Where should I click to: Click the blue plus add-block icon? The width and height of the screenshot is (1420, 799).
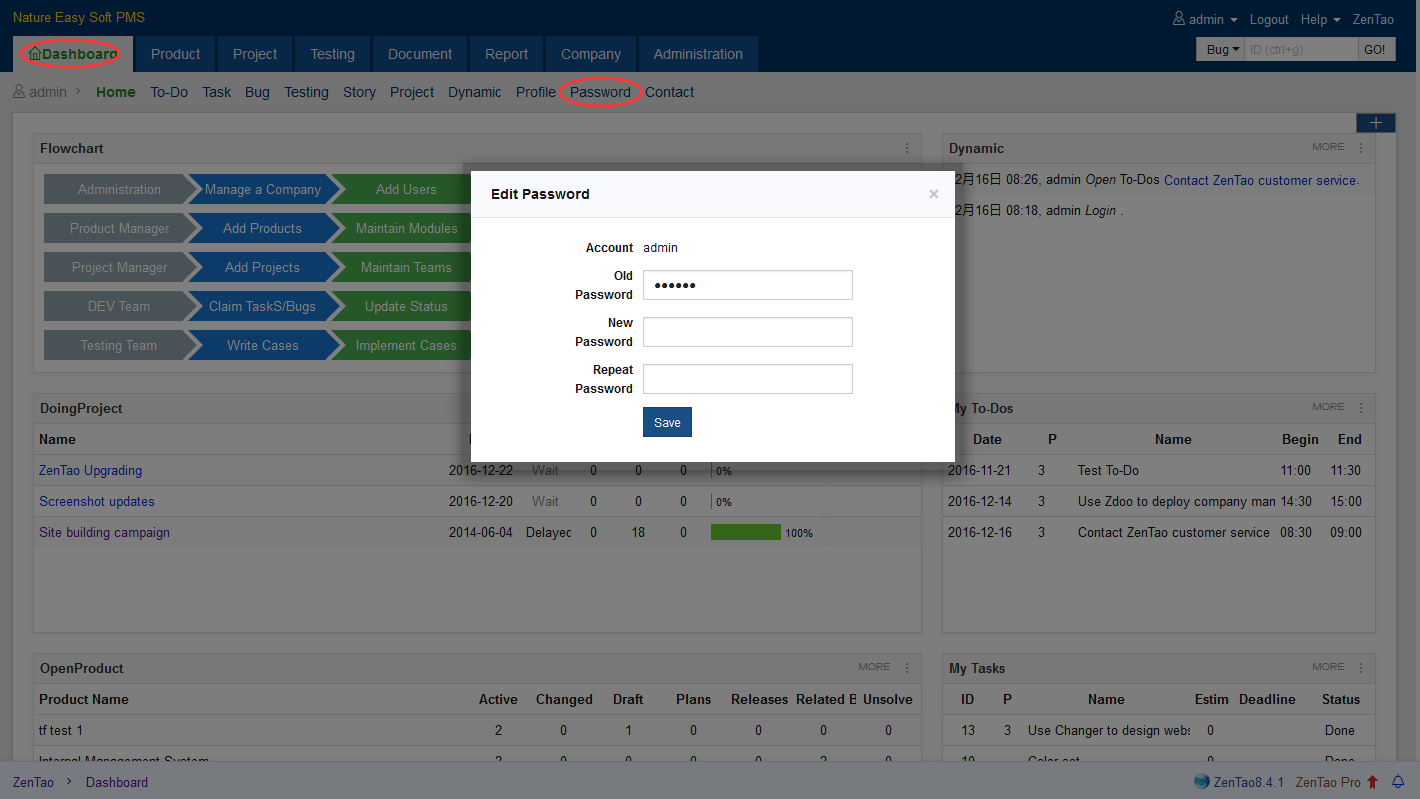pyautogui.click(x=1376, y=123)
